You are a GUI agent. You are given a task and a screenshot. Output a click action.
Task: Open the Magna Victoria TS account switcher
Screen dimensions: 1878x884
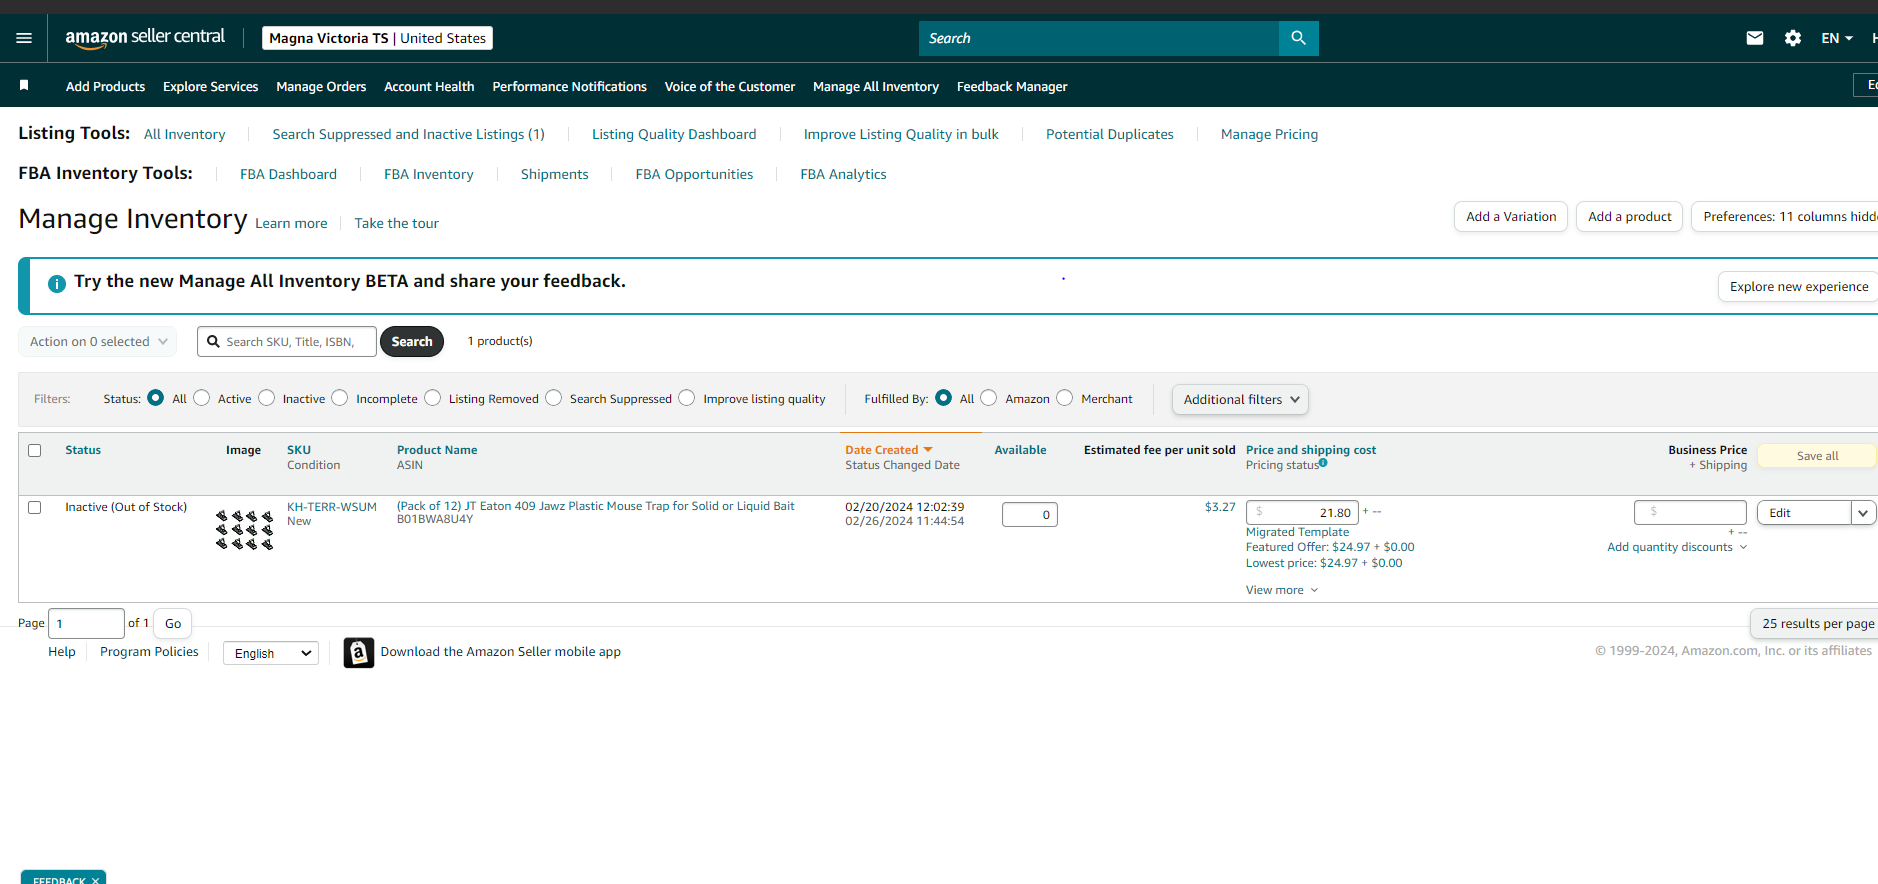click(x=377, y=38)
